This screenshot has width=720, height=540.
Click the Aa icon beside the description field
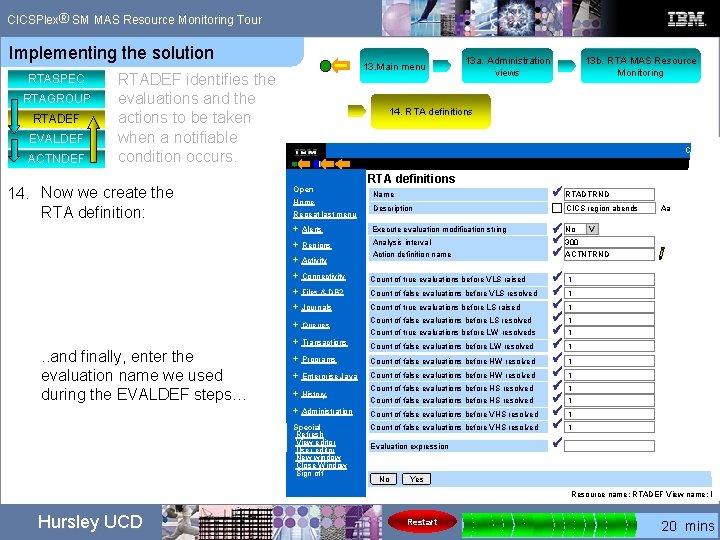tap(665, 208)
